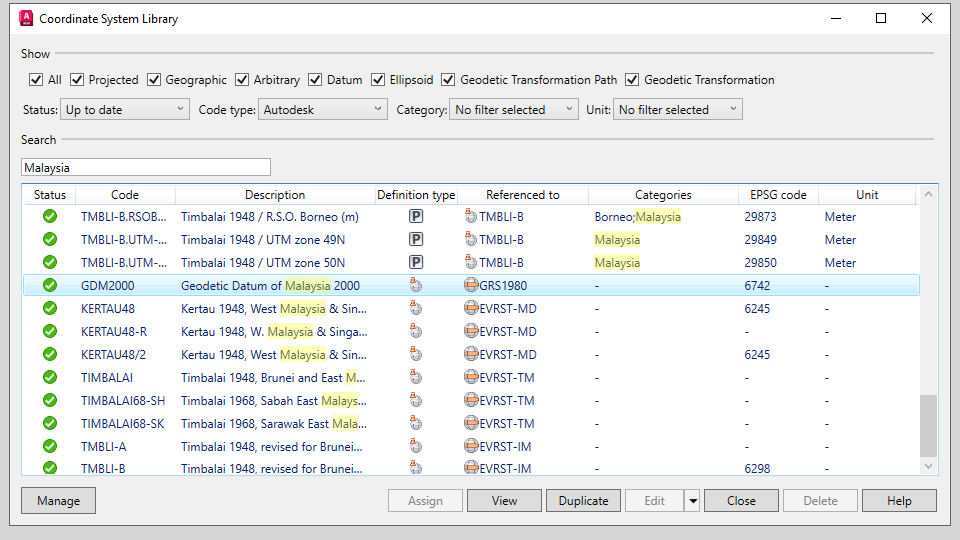Click the search field containing Malaysia
The image size is (960, 540).
pyautogui.click(x=146, y=168)
